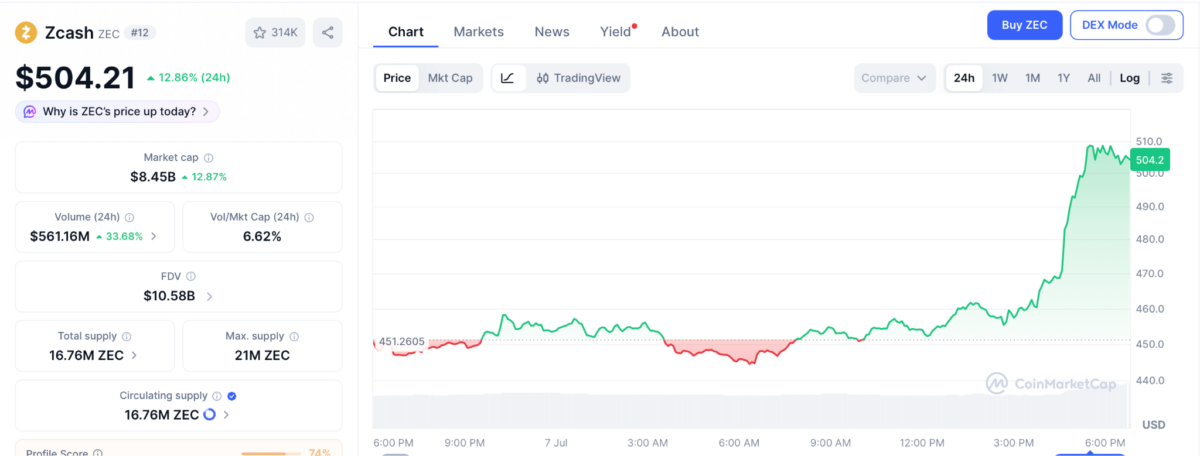Click the USD currency label on chart
The height and width of the screenshot is (456, 1200).
[1153, 424]
